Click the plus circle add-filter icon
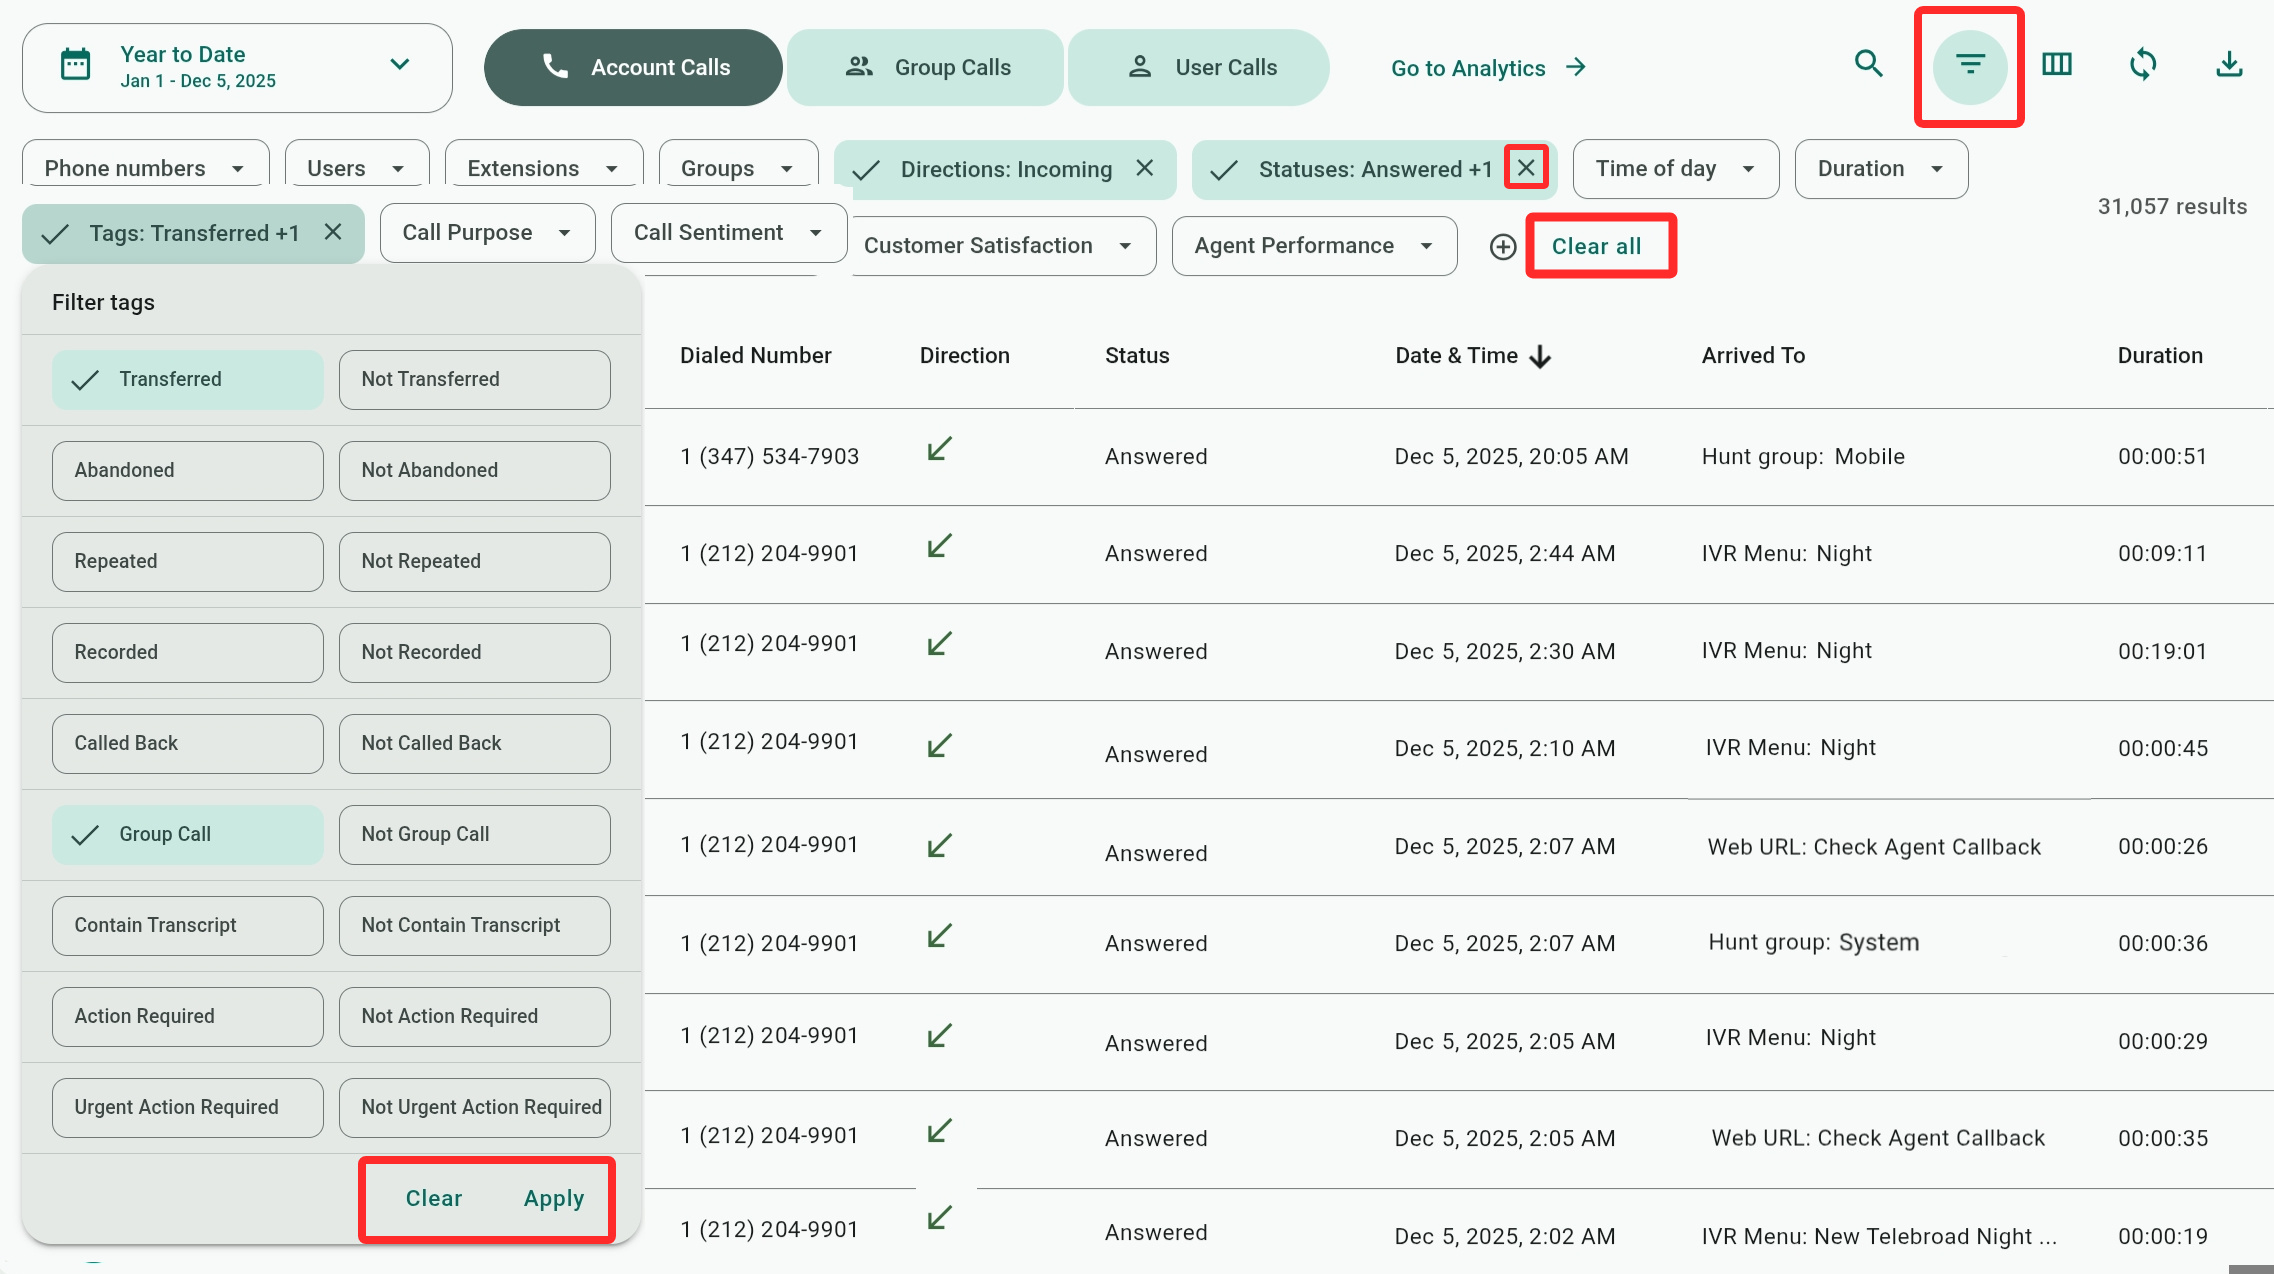Viewport: 2274px width, 1274px height. 1502,247
